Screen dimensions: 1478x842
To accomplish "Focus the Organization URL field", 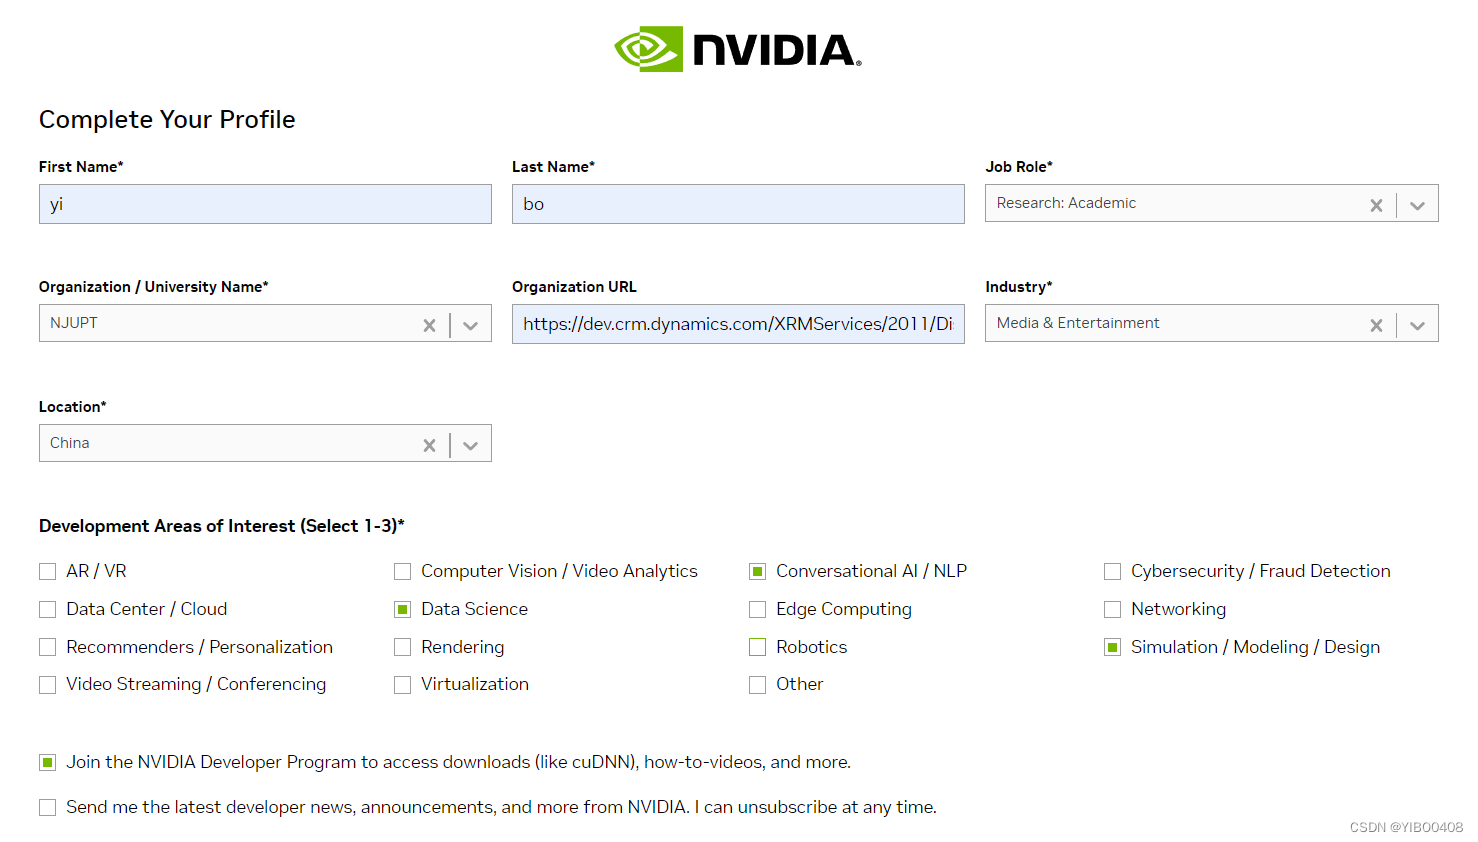I will tap(738, 324).
